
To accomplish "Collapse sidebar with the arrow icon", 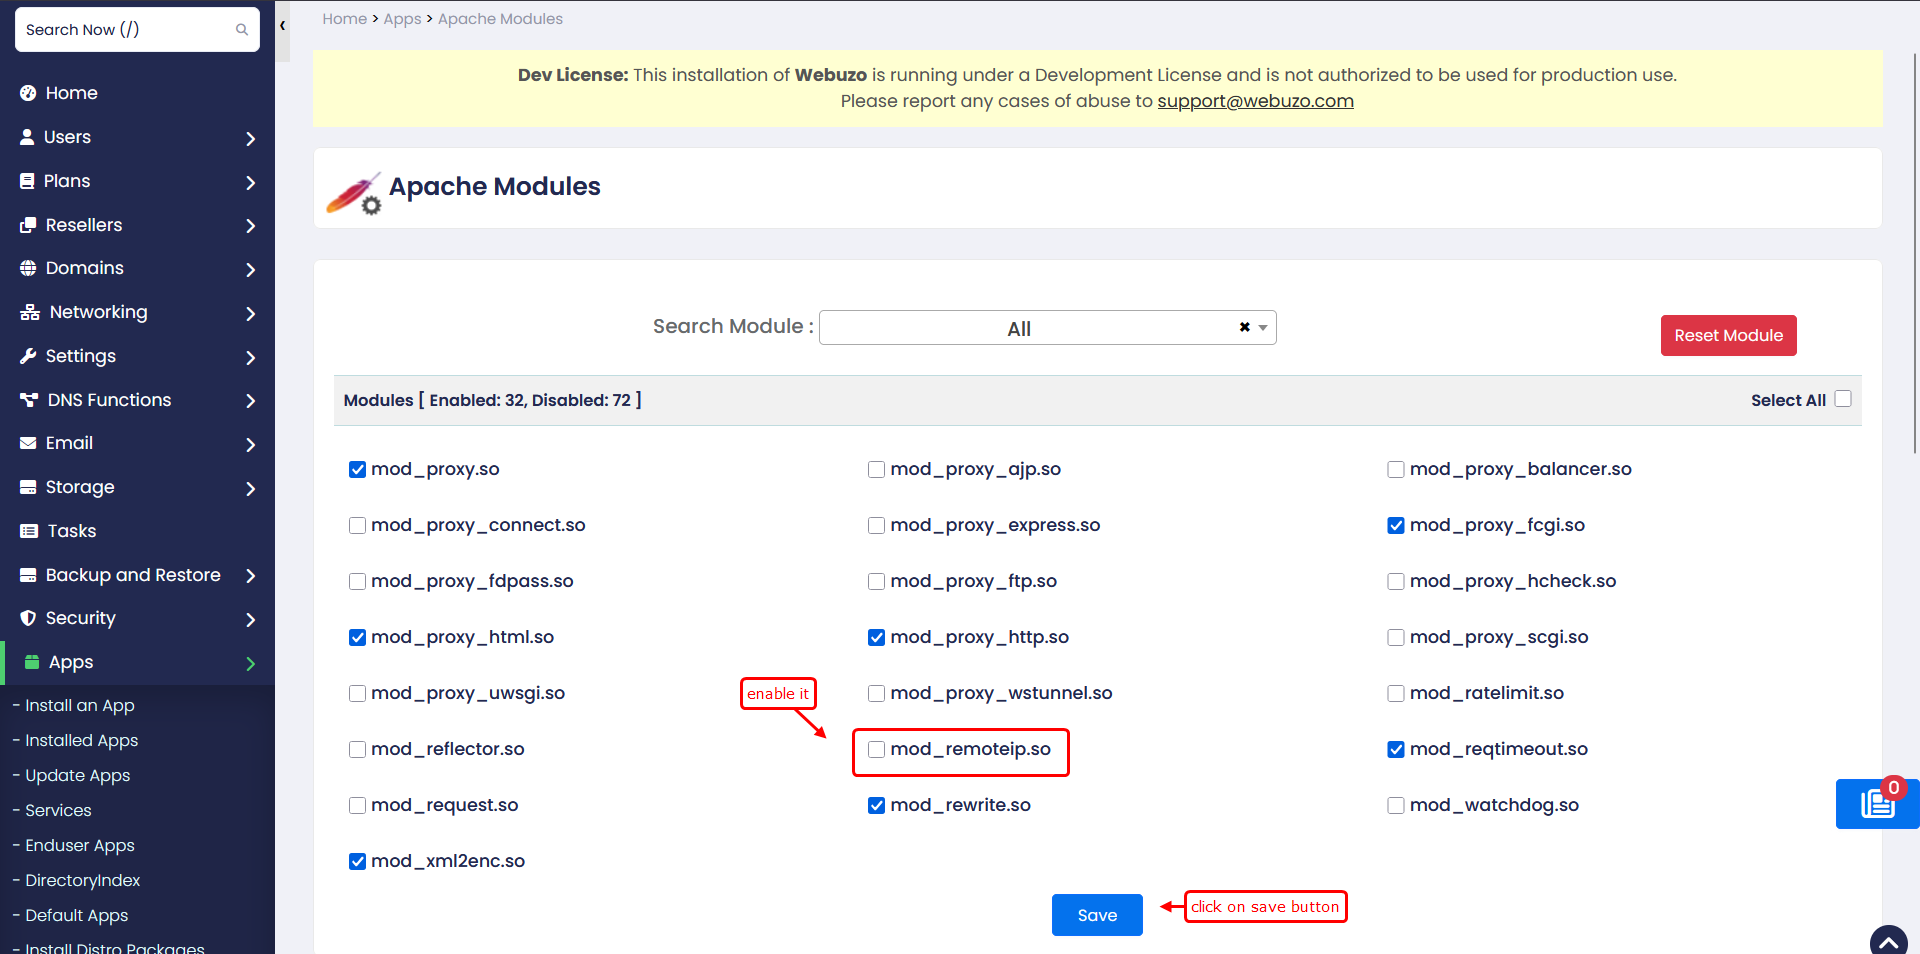I will tap(283, 26).
